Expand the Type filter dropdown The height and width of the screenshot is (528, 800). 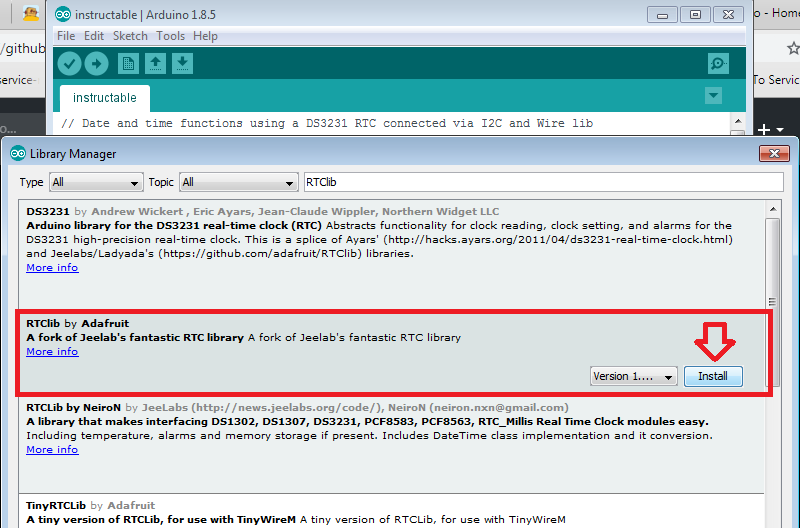pyautogui.click(x=96, y=182)
